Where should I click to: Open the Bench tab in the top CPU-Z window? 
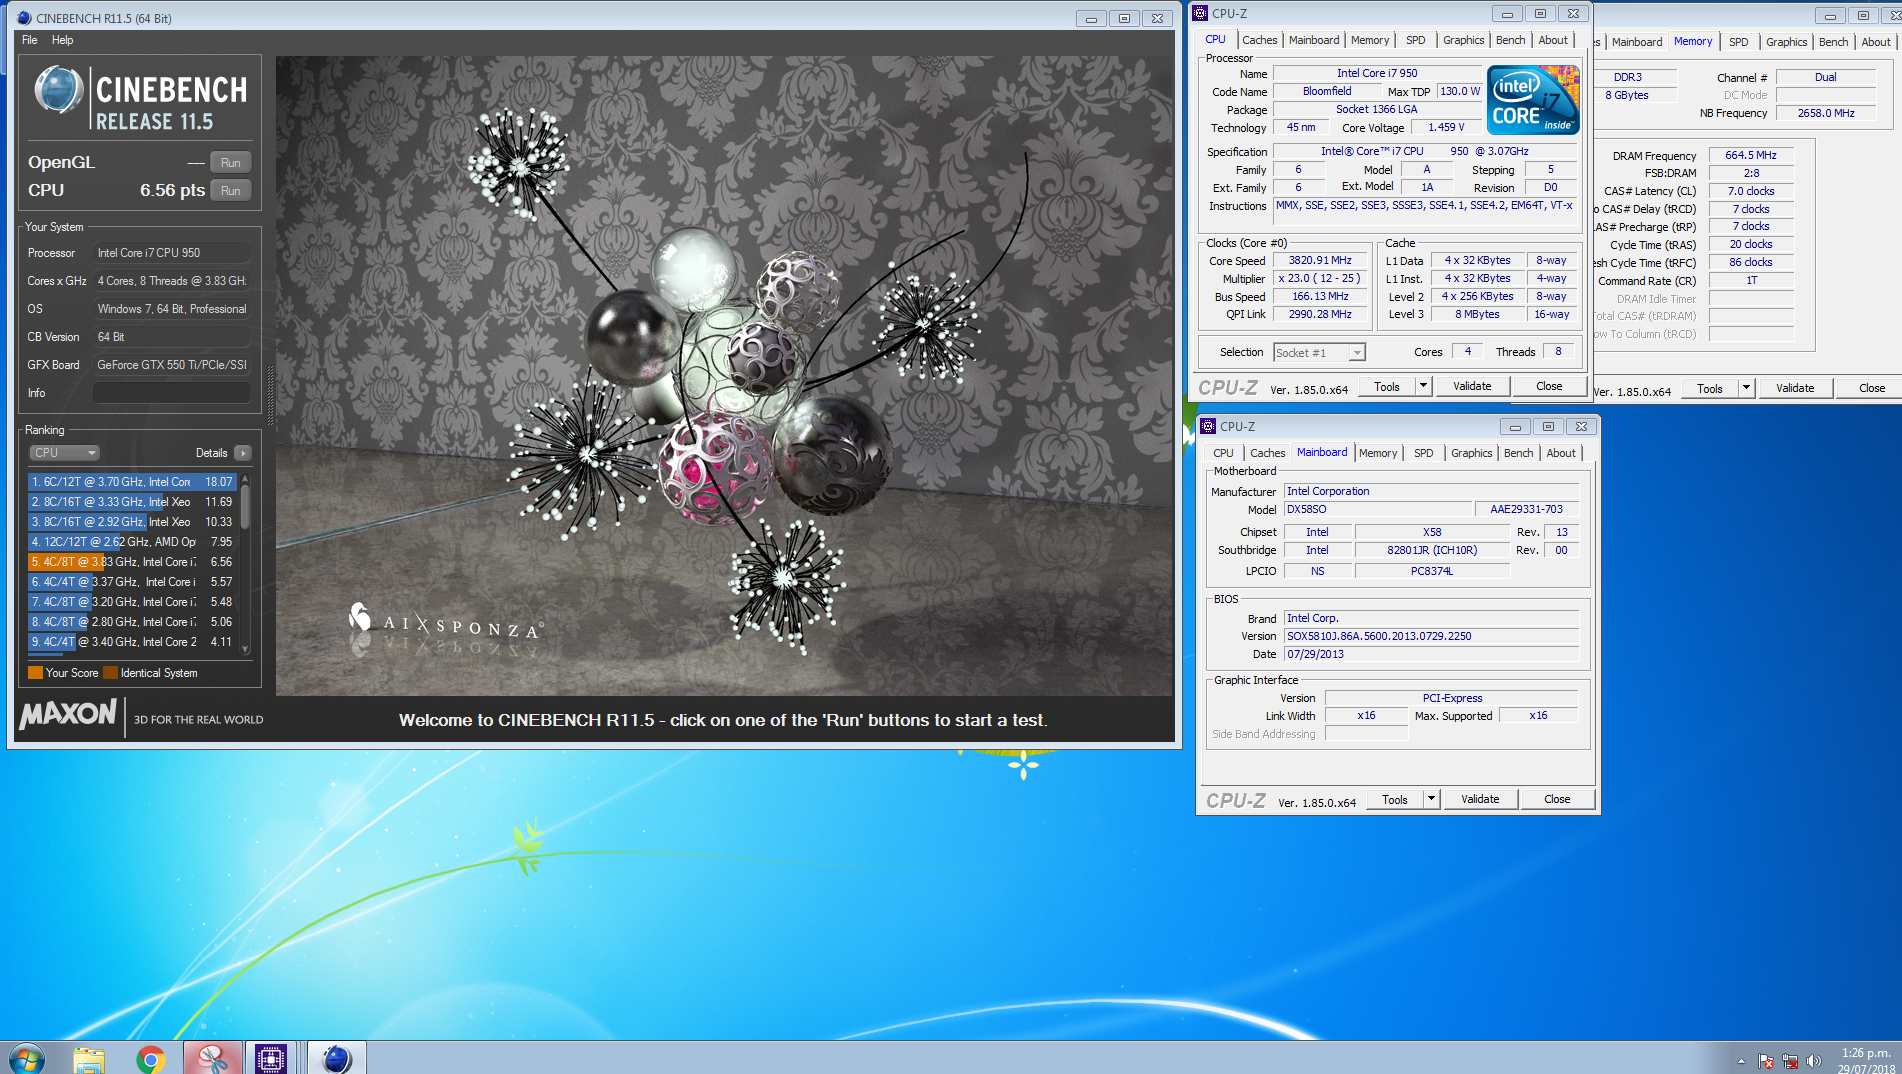[x=1511, y=40]
